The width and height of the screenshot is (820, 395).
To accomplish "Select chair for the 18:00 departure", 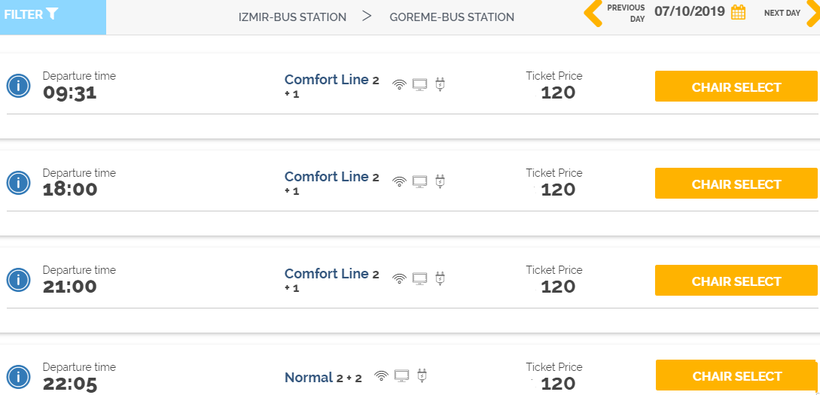I will coord(736,184).
